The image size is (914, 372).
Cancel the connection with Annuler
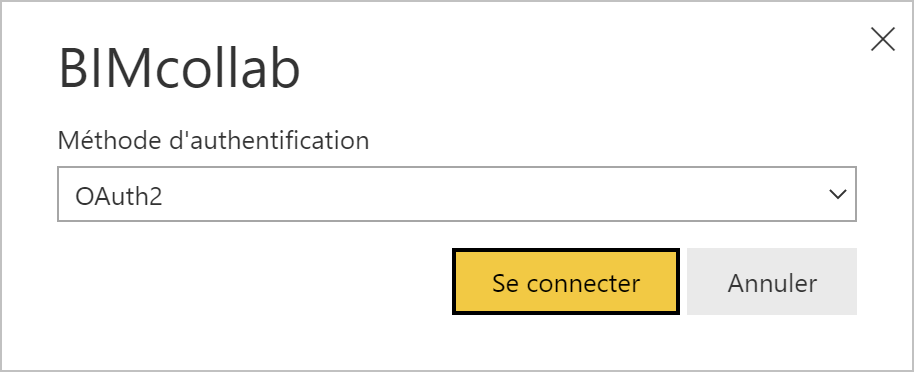pos(772,282)
